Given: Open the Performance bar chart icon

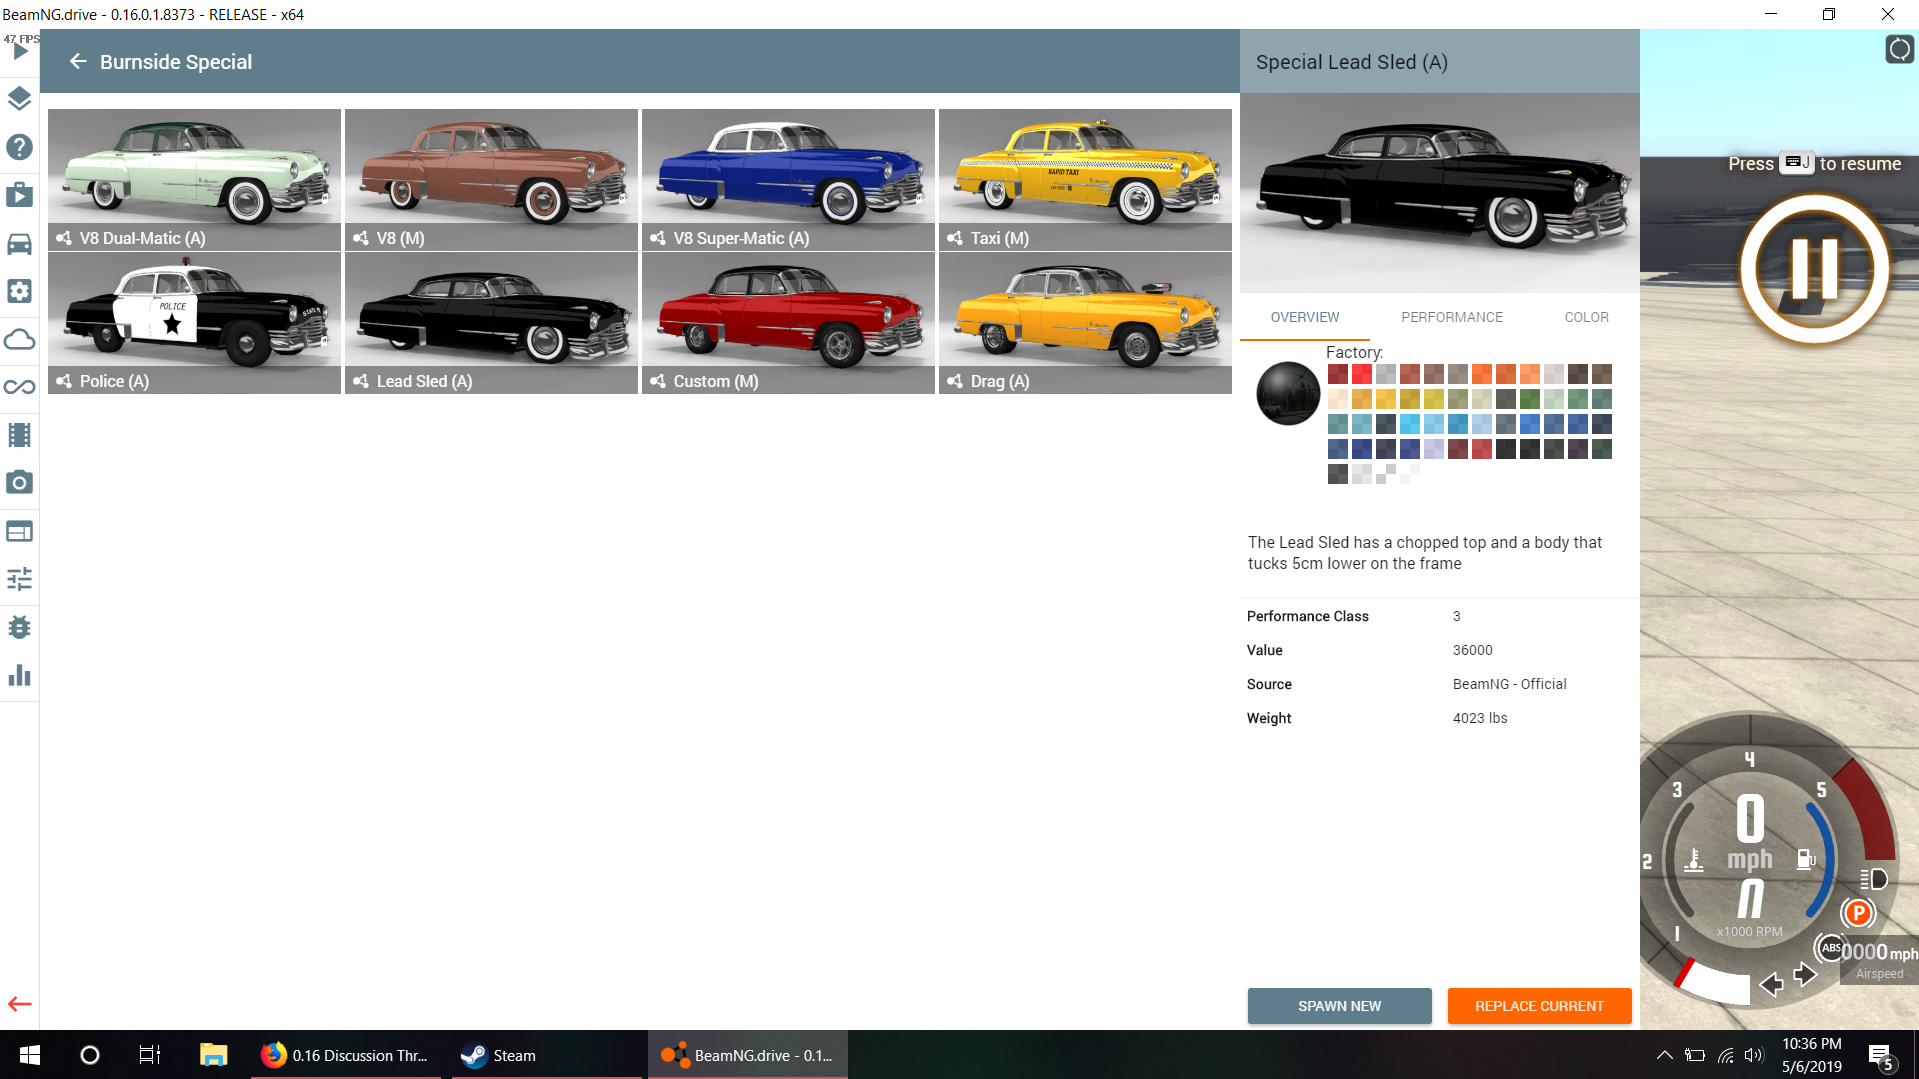Looking at the screenshot, I should coord(19,675).
